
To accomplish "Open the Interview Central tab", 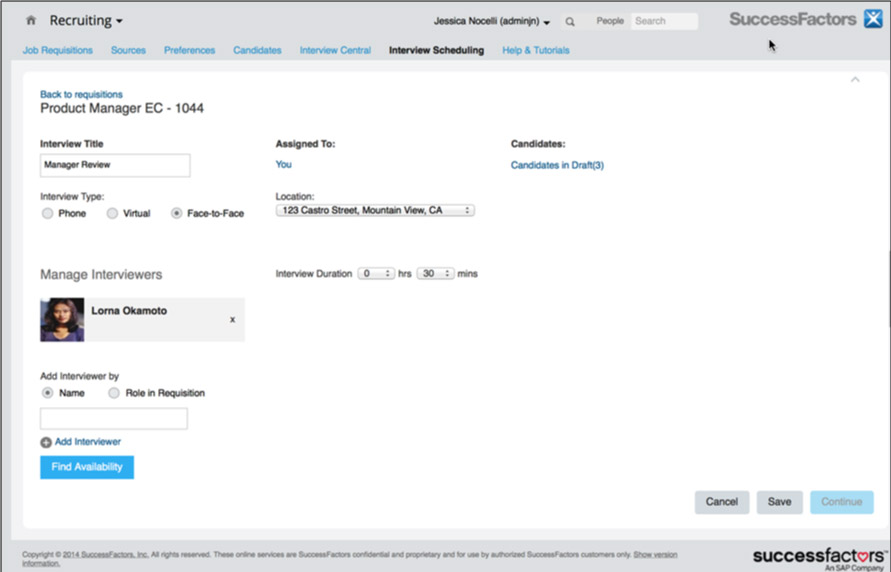I will point(335,50).
